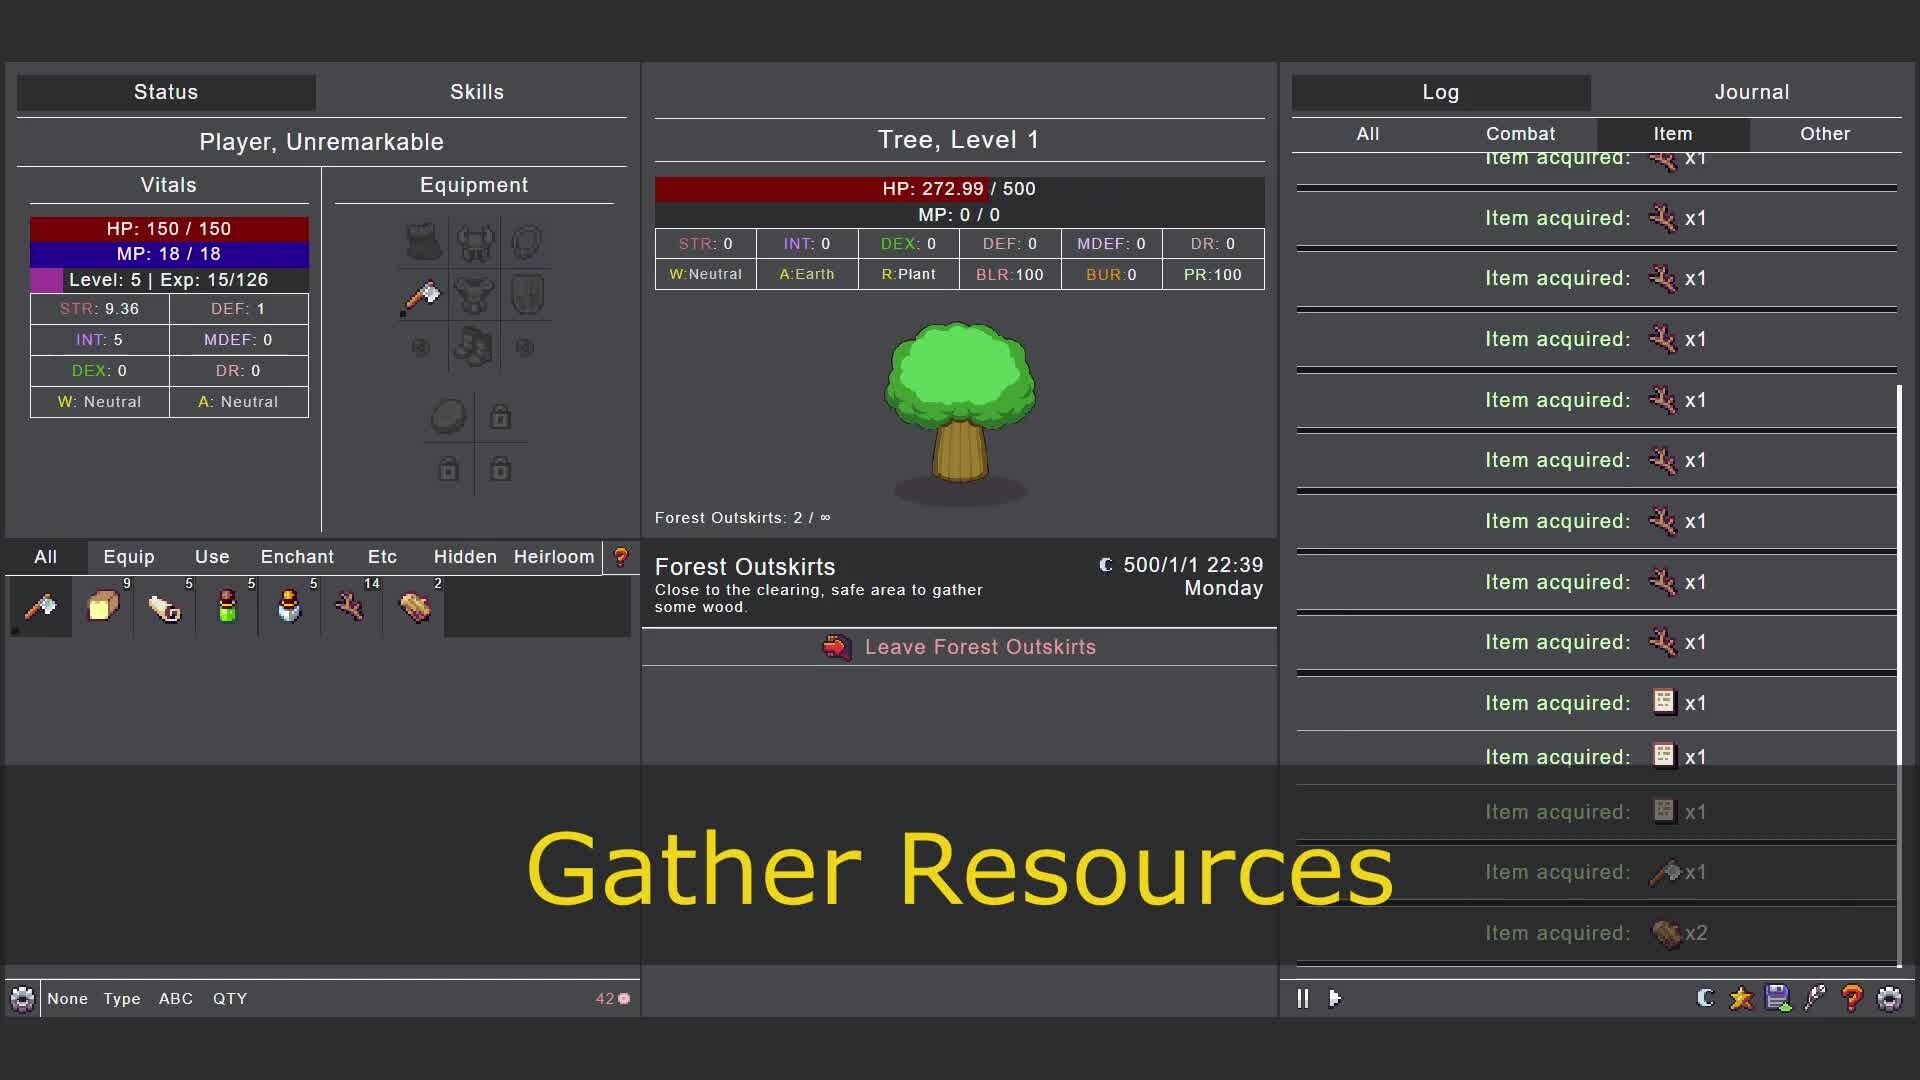Sort inventory by QTY
Viewport: 1920px width, 1080px height.
[229, 999]
